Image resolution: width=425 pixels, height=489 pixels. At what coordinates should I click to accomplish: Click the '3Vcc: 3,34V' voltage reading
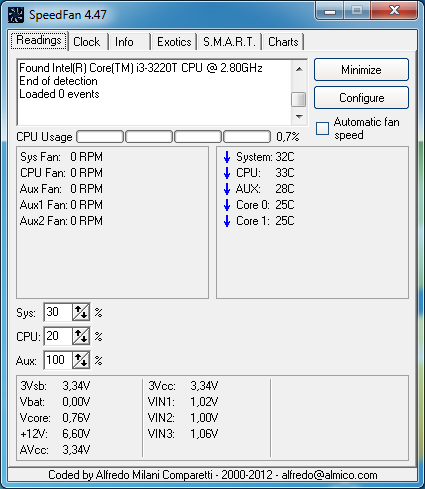[183, 386]
